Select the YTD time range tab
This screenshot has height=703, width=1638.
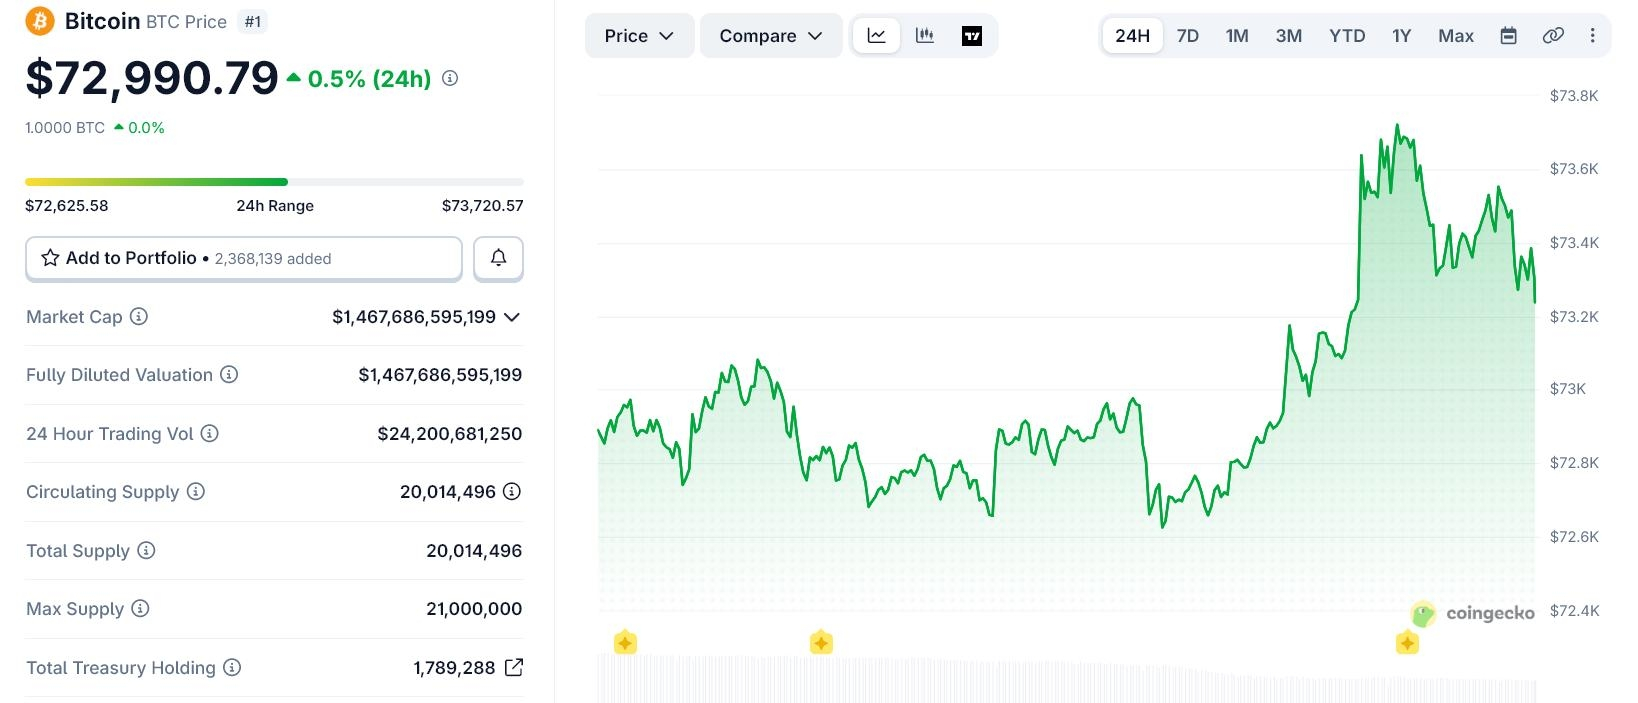click(1347, 36)
